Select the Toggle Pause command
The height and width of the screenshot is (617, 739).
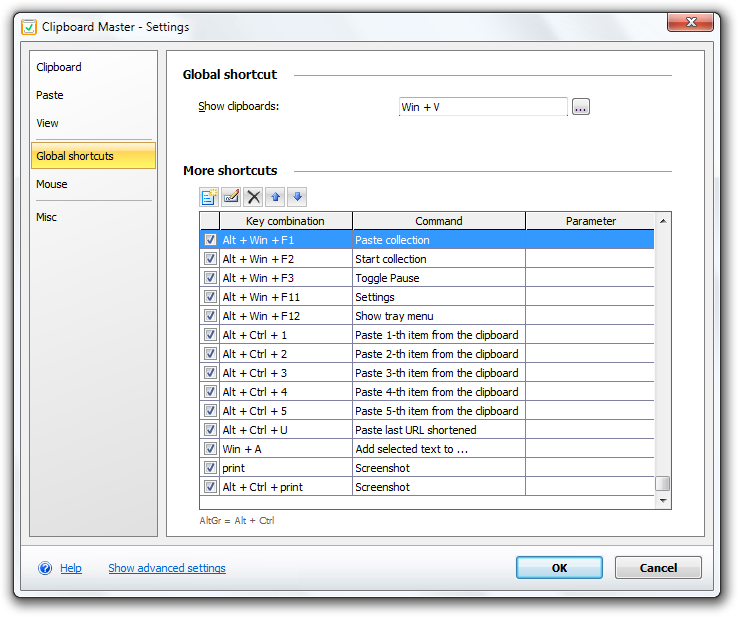click(439, 278)
